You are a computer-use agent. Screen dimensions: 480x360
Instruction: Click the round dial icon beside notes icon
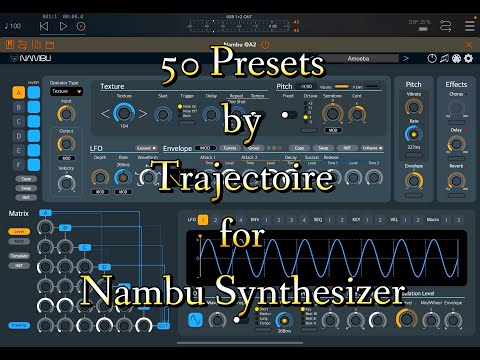(x=432, y=59)
